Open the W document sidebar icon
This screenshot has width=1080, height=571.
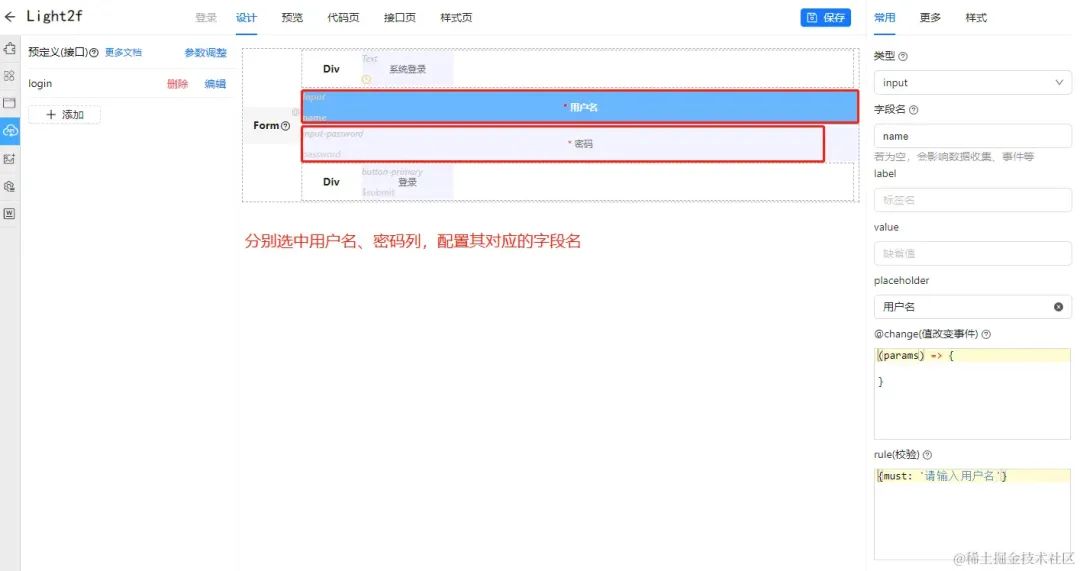tap(10, 214)
